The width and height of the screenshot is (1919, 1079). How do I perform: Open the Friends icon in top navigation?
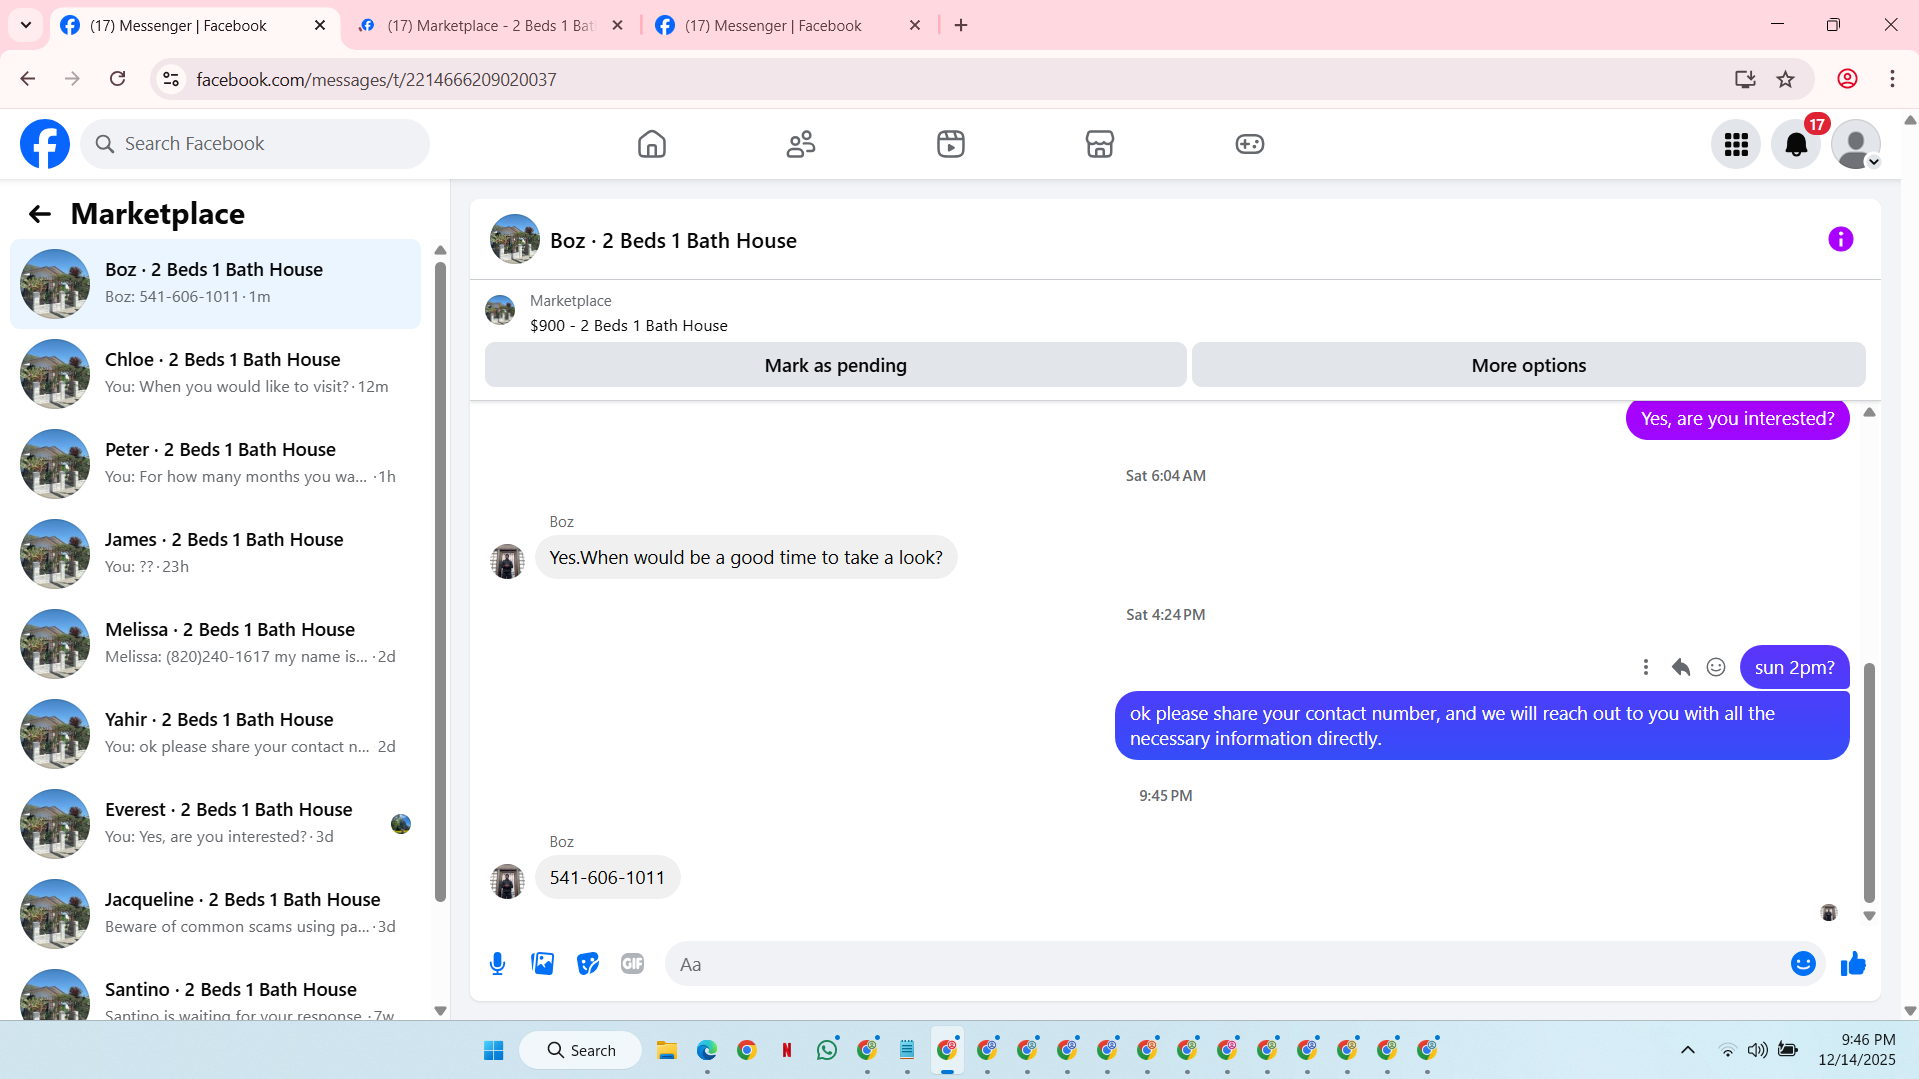tap(801, 144)
